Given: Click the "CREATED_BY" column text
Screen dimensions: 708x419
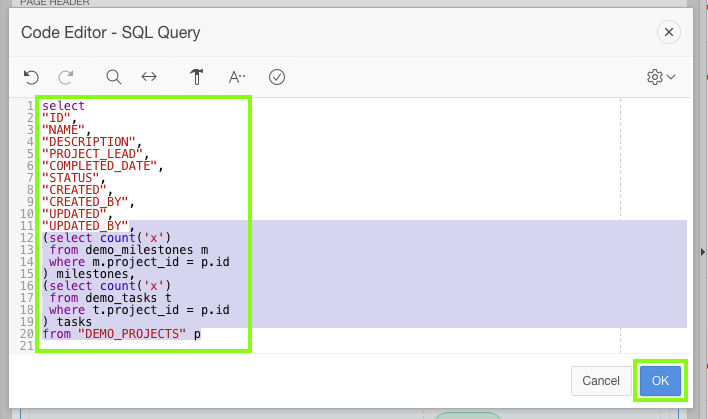Looking at the screenshot, I should click(x=85, y=202).
